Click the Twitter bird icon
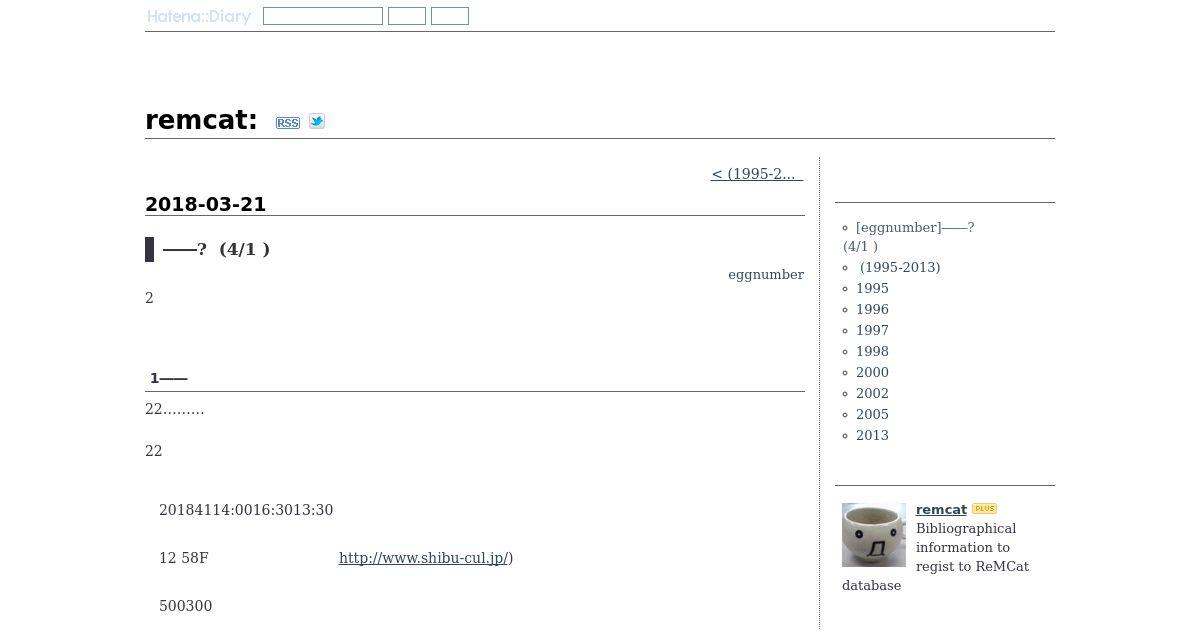 (317, 121)
